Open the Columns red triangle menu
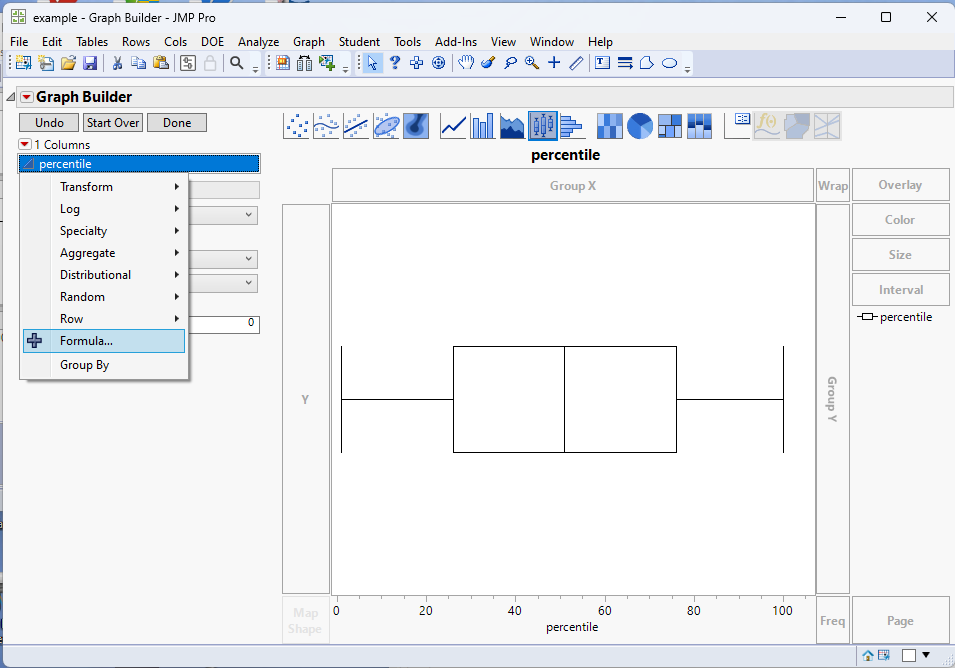 click(x=24, y=144)
